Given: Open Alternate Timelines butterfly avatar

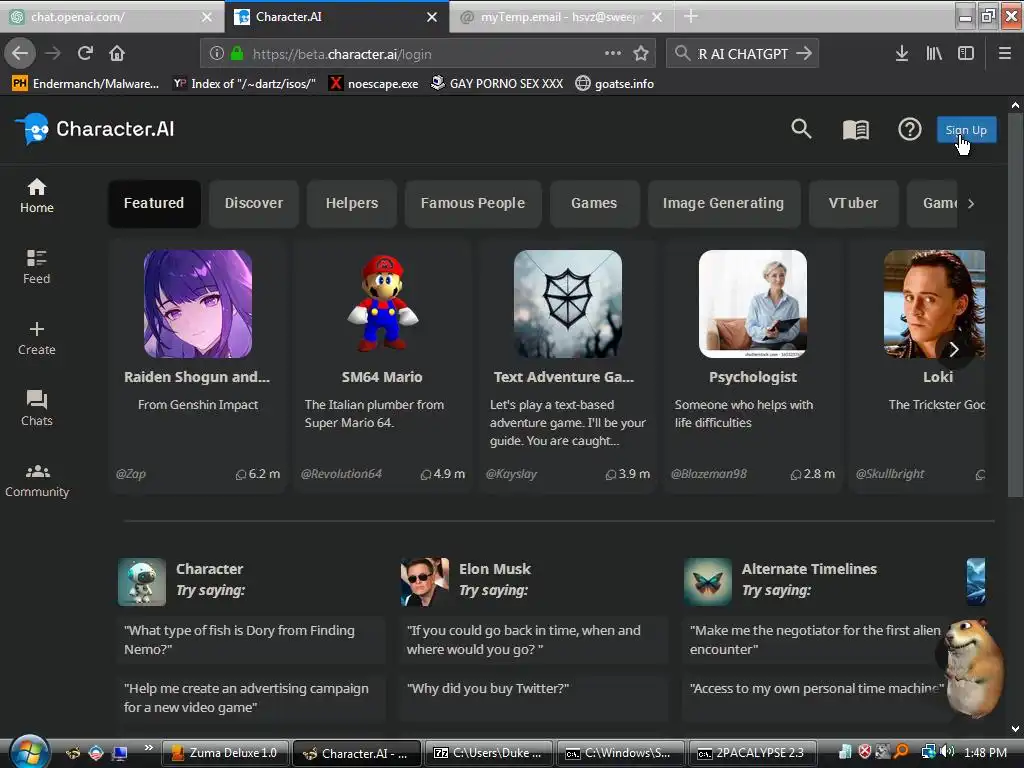Looking at the screenshot, I should pyautogui.click(x=708, y=581).
